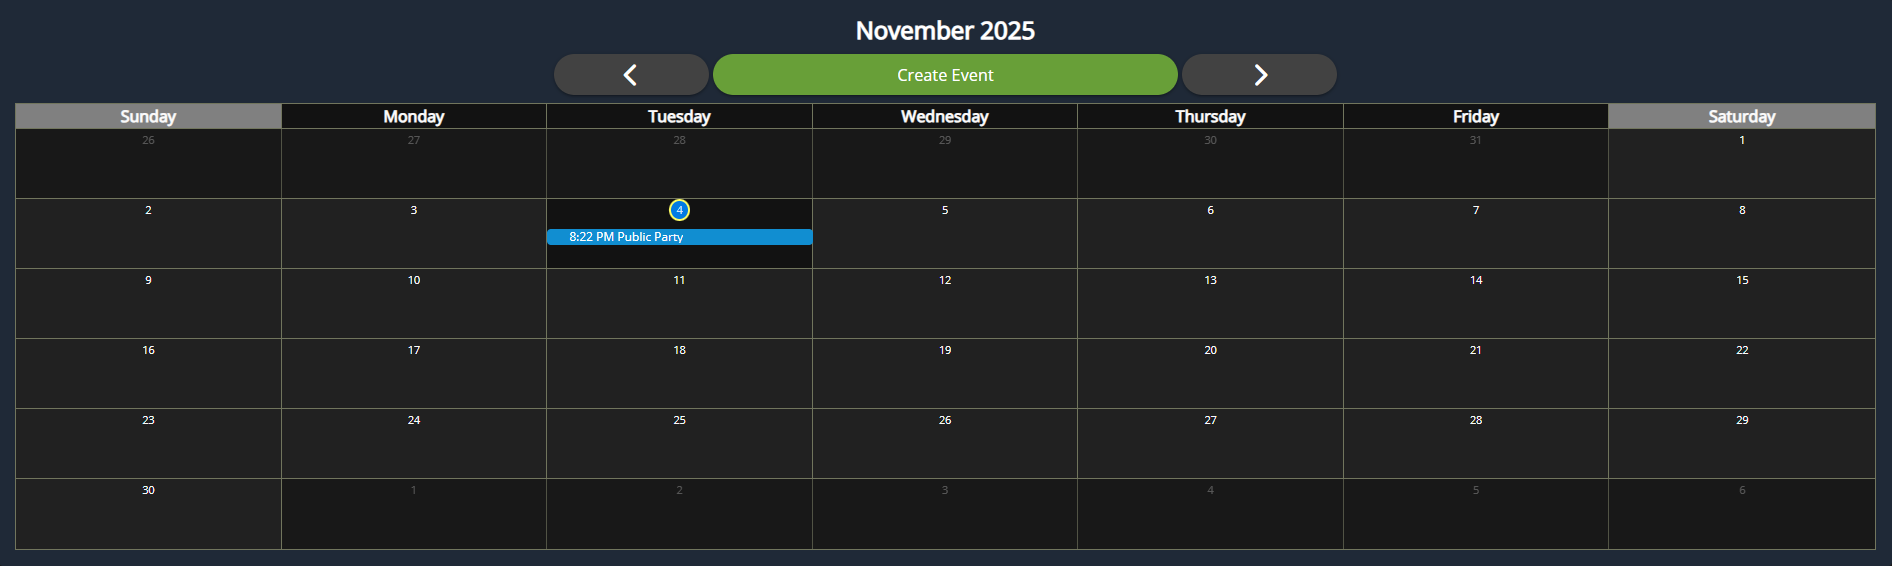Click greyed-out December 6 cell
This screenshot has width=1892, height=566.
pyautogui.click(x=1741, y=513)
